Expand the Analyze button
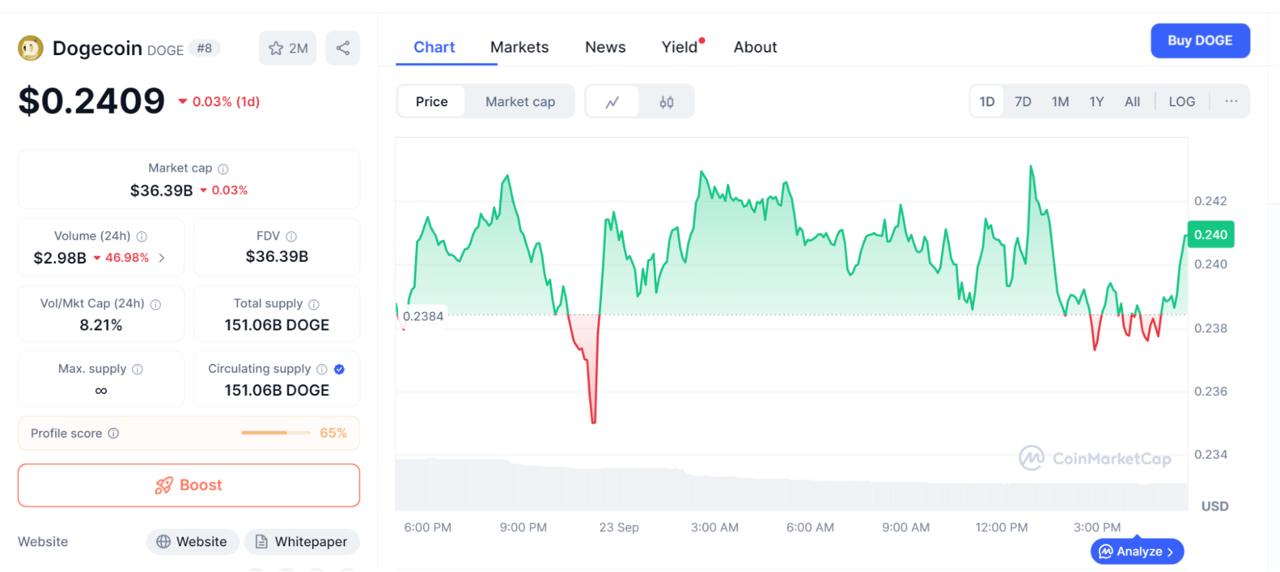Viewport: 1280px width, 572px height. click(1138, 551)
